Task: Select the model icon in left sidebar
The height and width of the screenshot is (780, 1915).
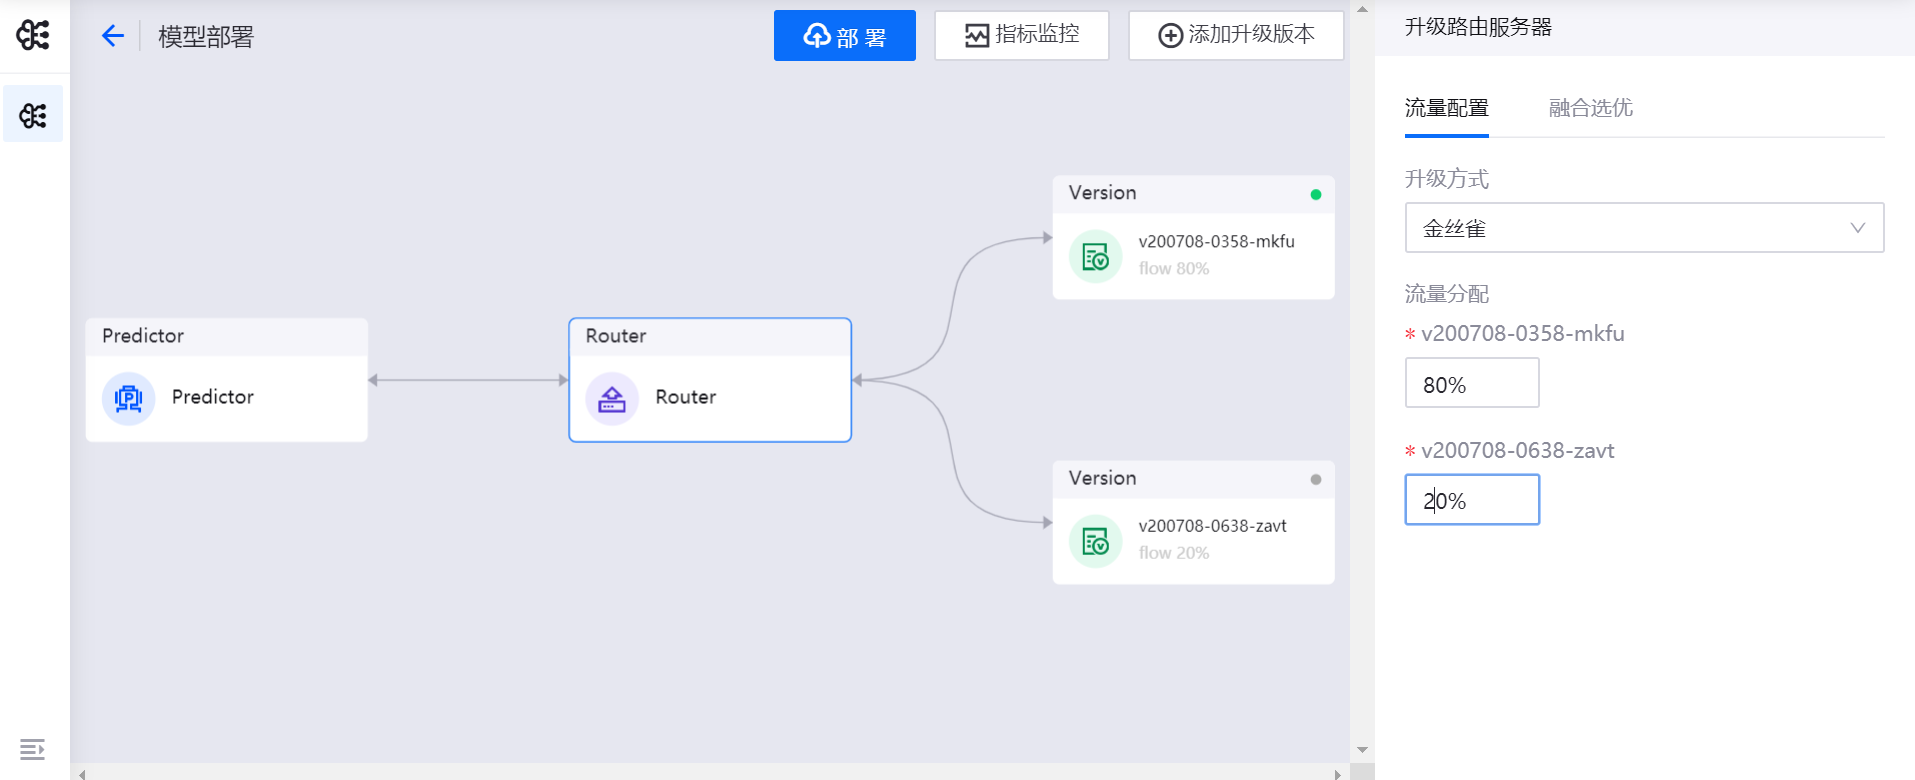Action: point(33,115)
